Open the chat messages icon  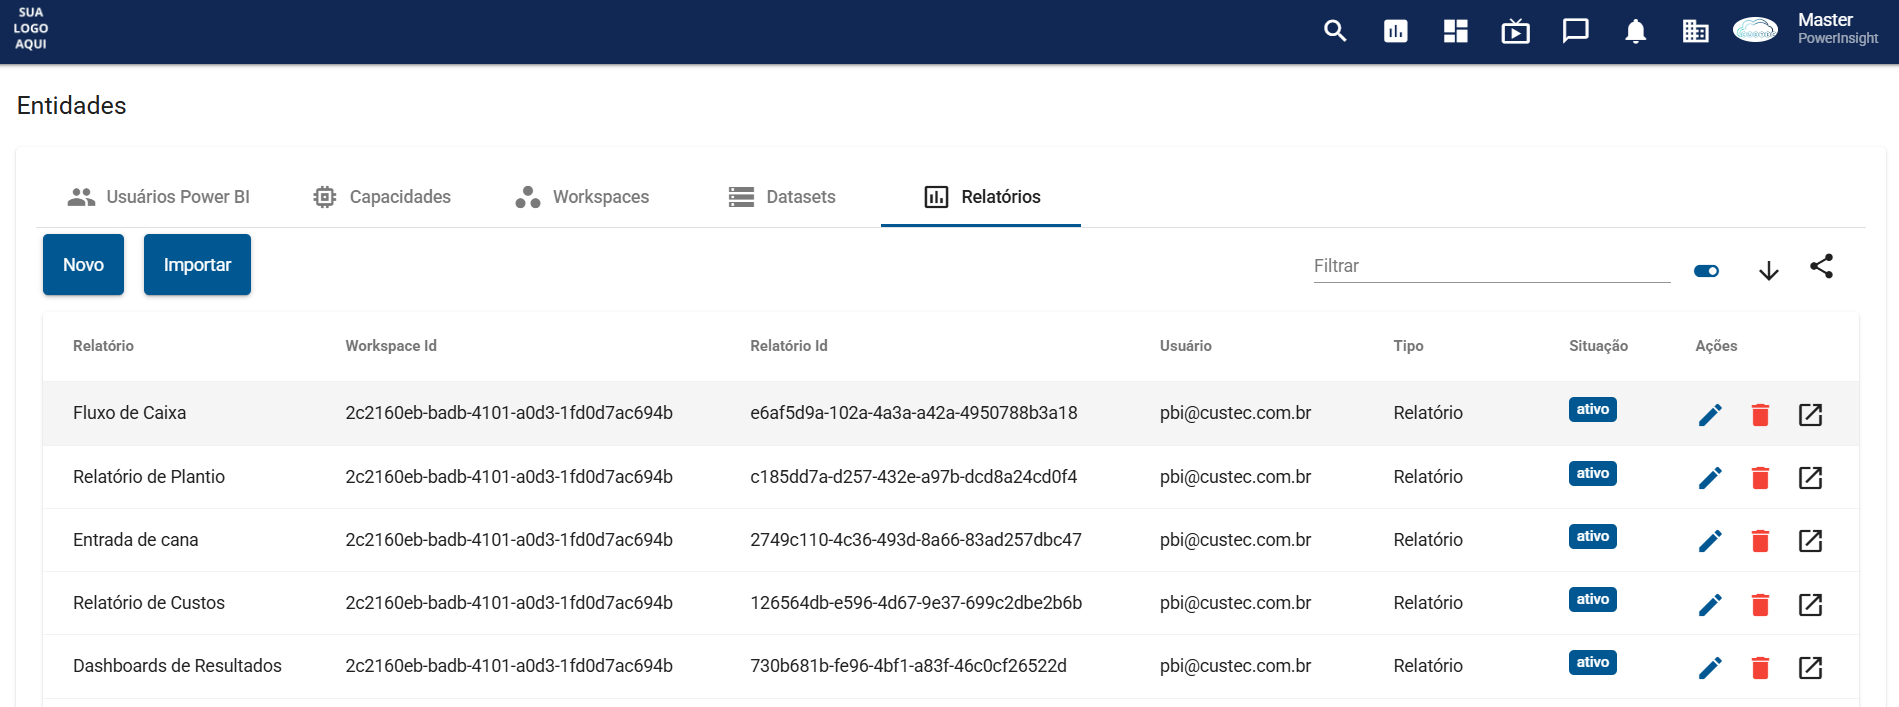pos(1575,31)
